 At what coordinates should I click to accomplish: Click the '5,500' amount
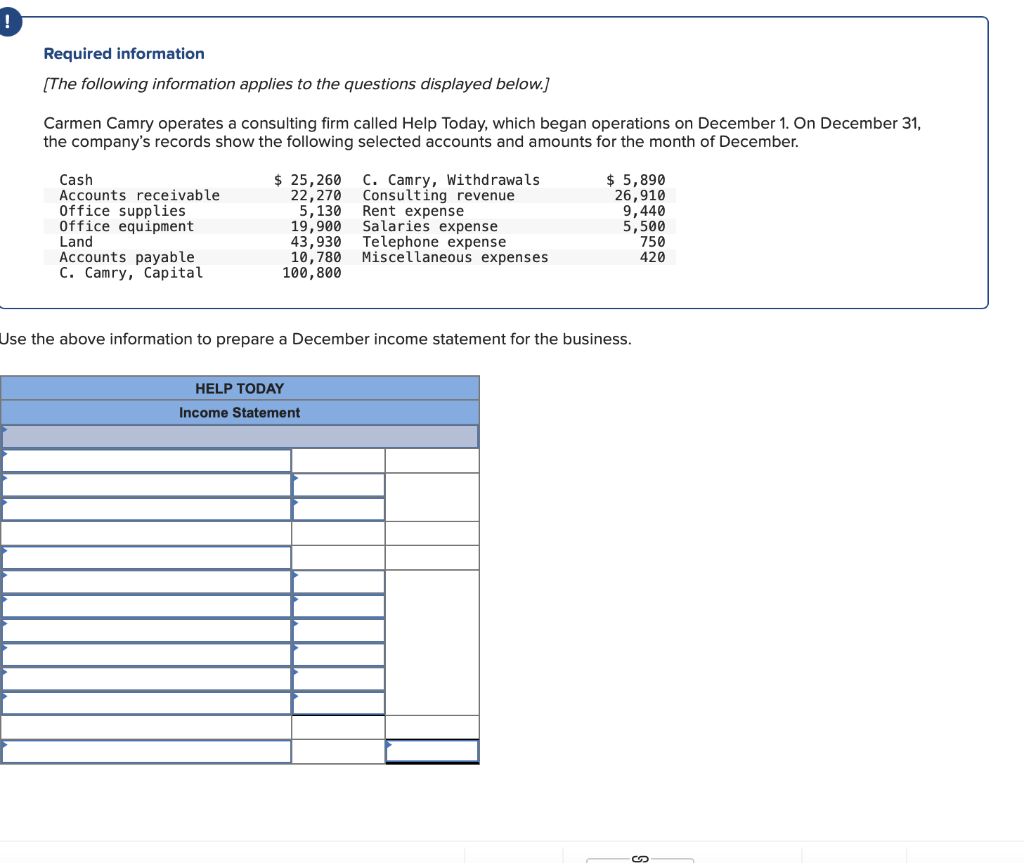coord(644,226)
